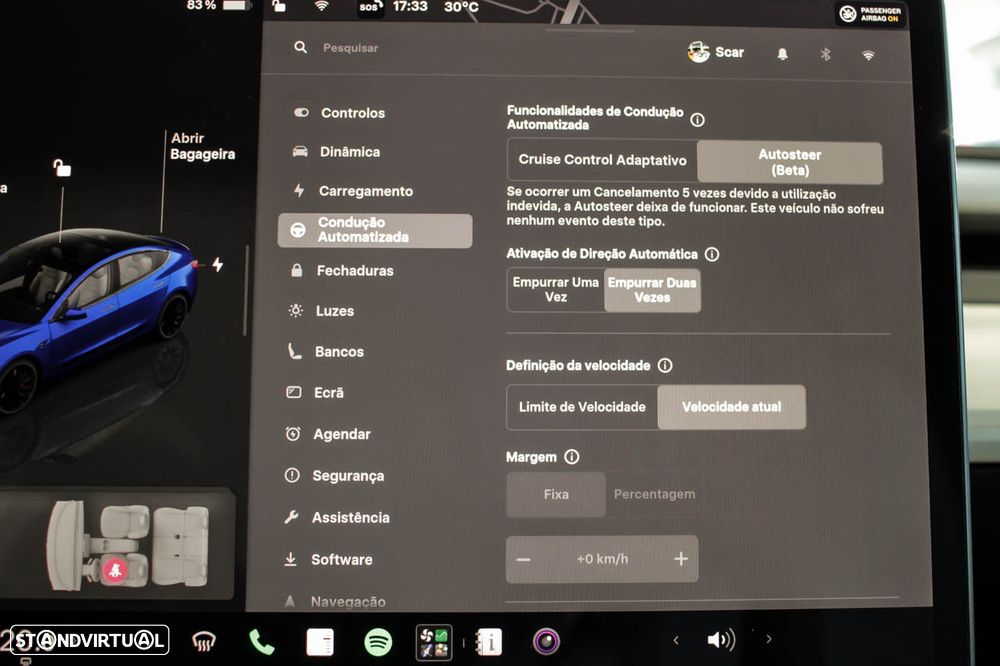Show info for Ativação de Direção Automática
Image resolution: width=1000 pixels, height=666 pixels.
click(x=712, y=254)
